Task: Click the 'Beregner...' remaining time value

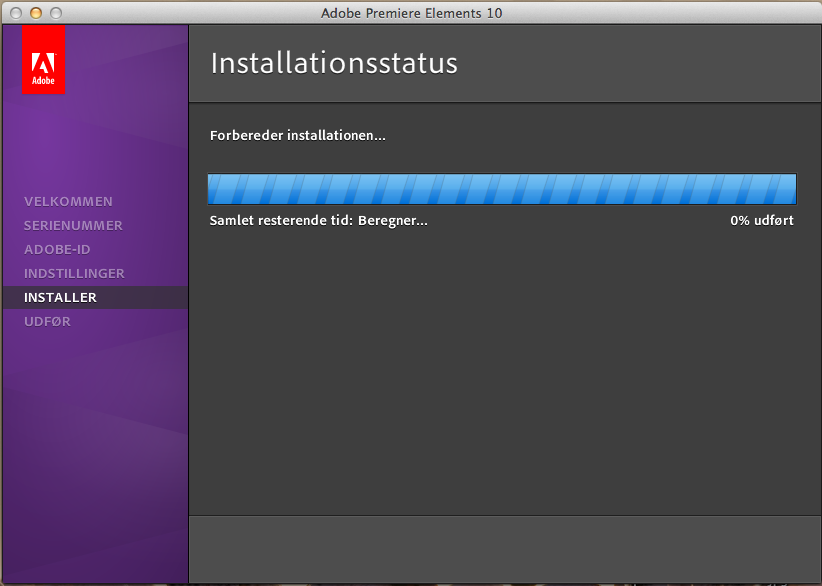Action: pos(393,220)
